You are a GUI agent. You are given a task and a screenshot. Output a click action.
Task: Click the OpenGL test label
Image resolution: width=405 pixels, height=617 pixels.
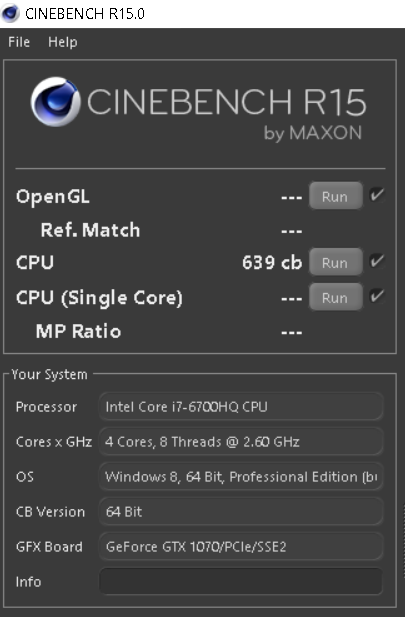53,198
